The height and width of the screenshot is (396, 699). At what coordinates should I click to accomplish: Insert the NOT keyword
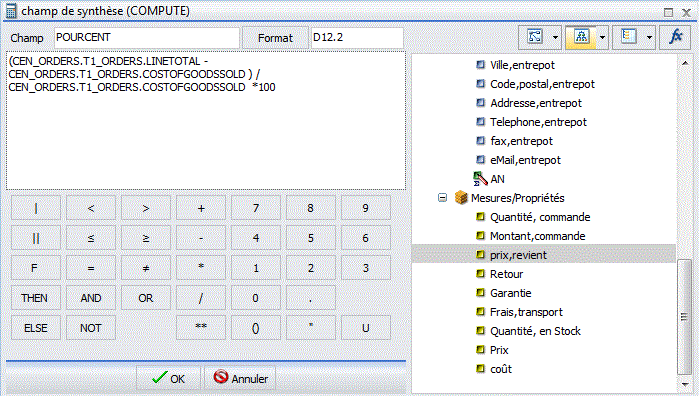click(x=91, y=328)
